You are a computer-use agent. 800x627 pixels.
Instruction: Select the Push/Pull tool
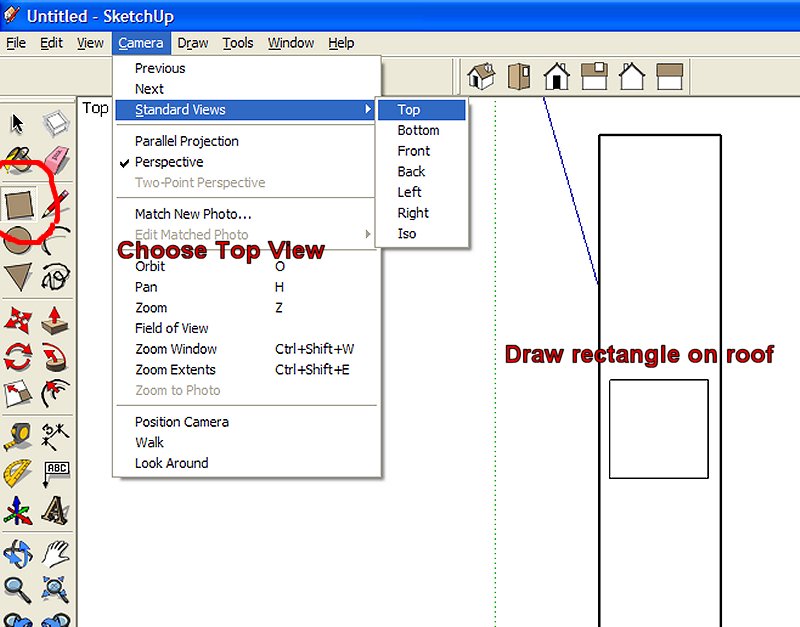point(55,320)
